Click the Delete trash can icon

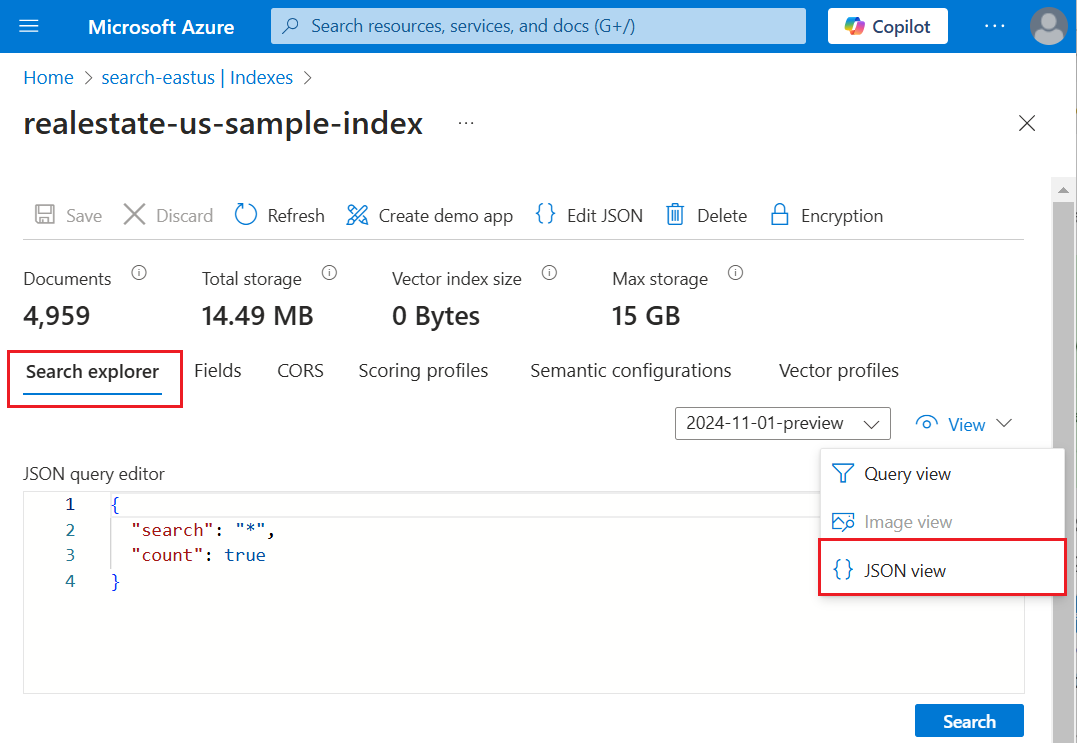click(x=675, y=215)
